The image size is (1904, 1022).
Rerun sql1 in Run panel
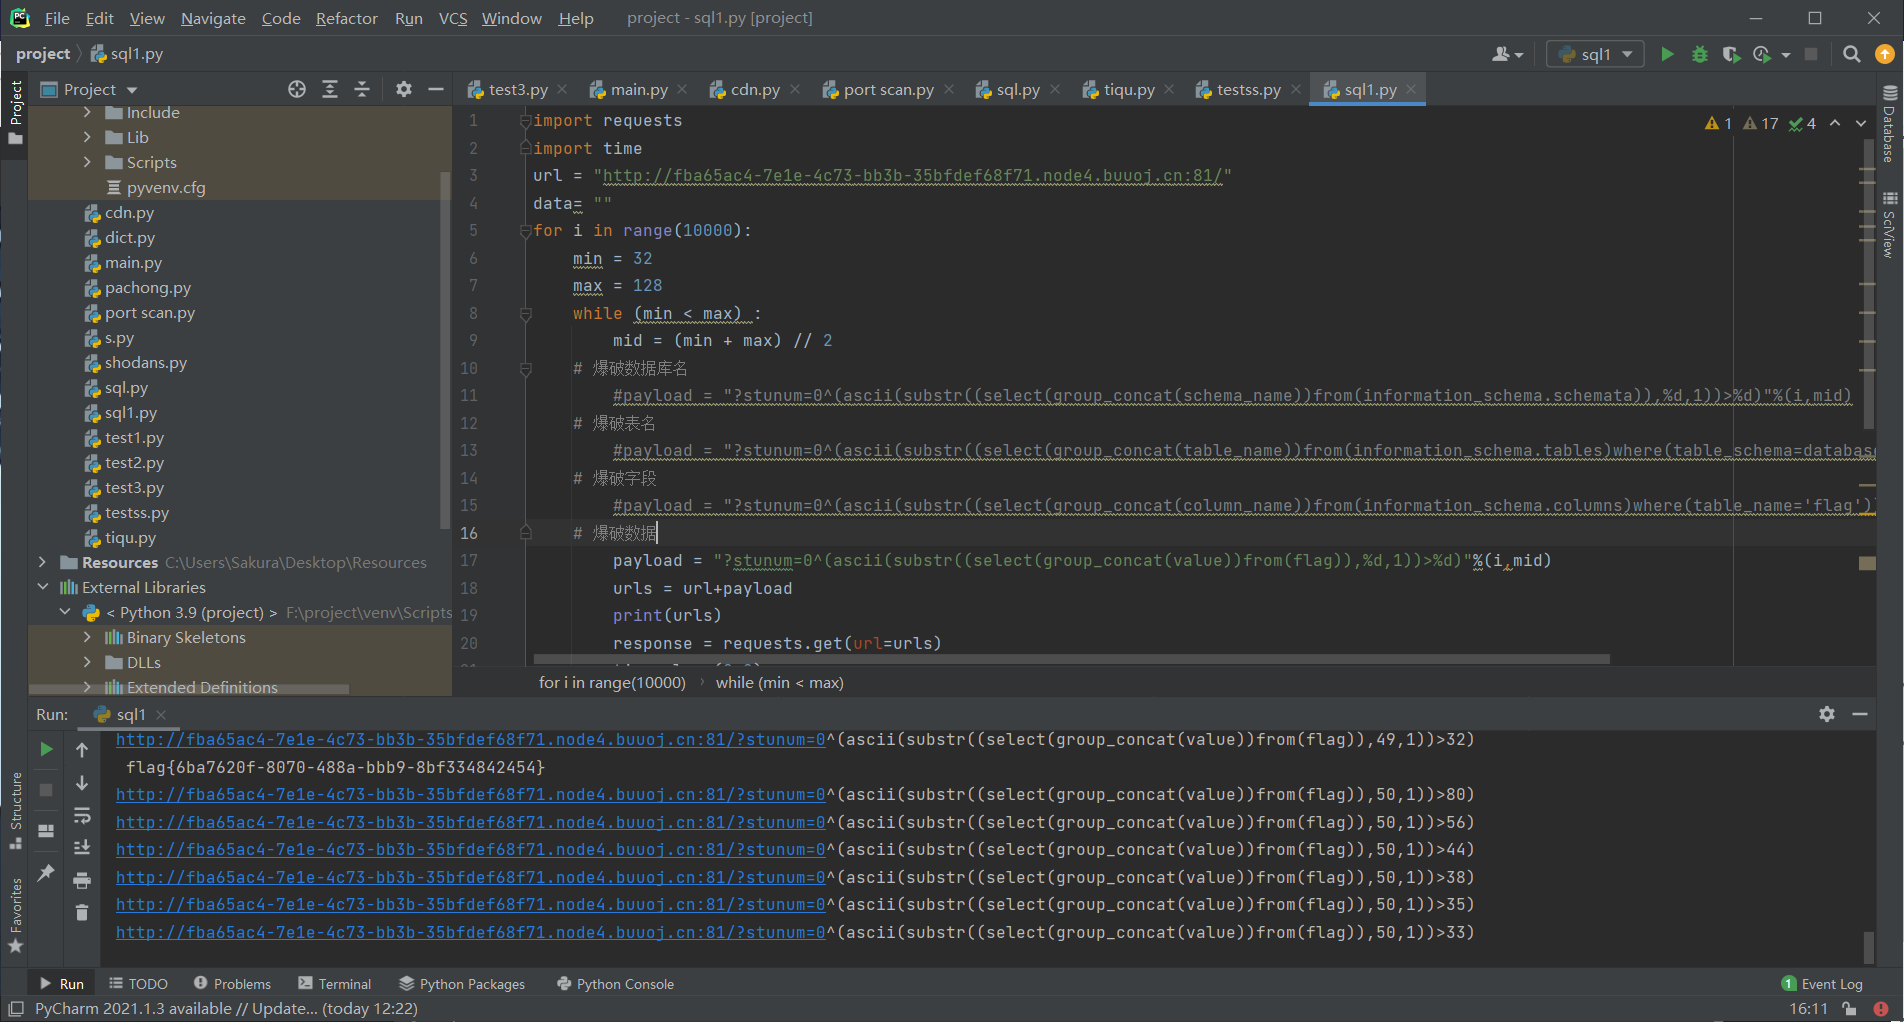pos(46,749)
